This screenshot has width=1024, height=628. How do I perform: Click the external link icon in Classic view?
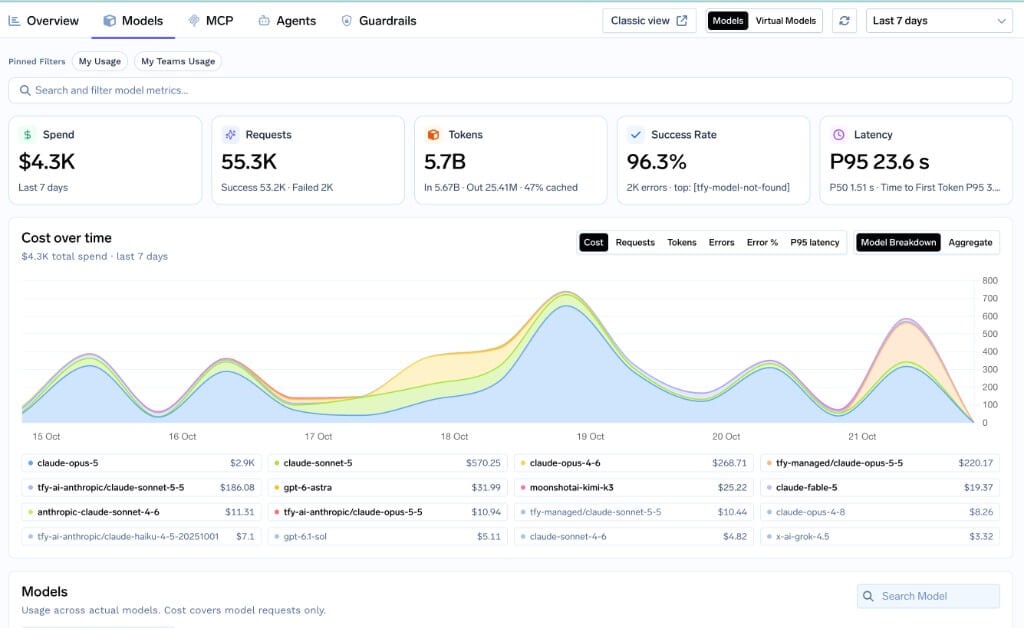click(x=682, y=21)
